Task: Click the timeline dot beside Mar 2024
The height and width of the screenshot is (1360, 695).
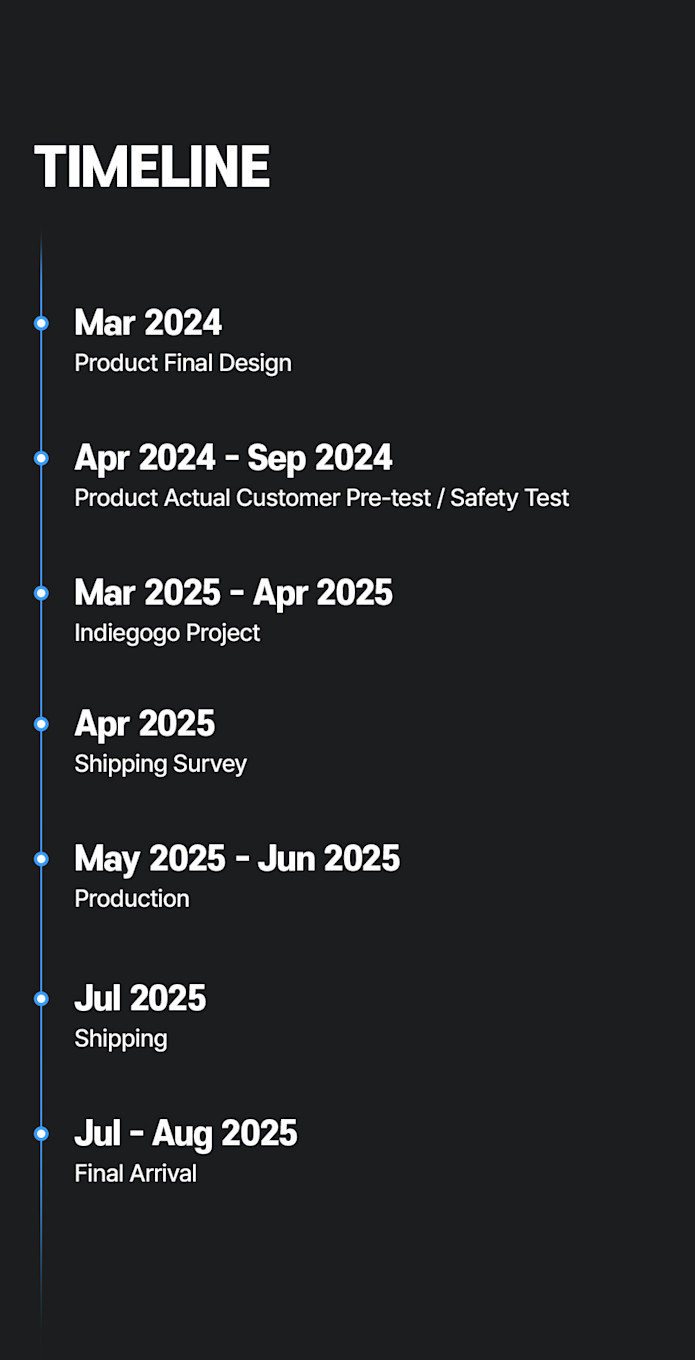Action: coord(41,323)
